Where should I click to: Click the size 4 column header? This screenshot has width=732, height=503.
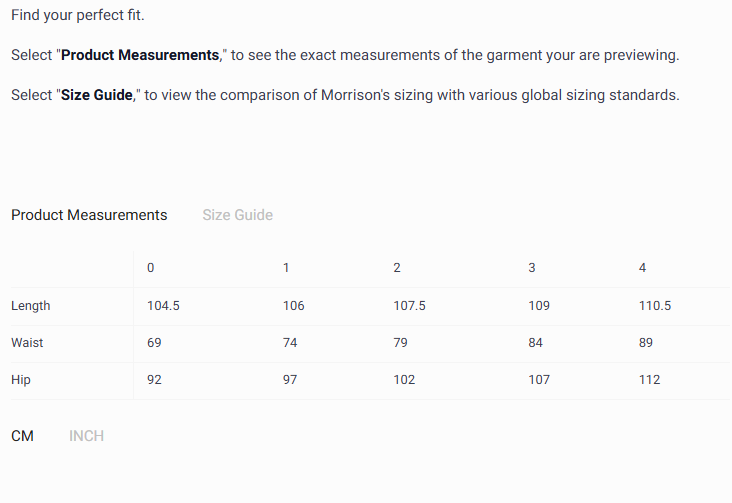(x=642, y=268)
